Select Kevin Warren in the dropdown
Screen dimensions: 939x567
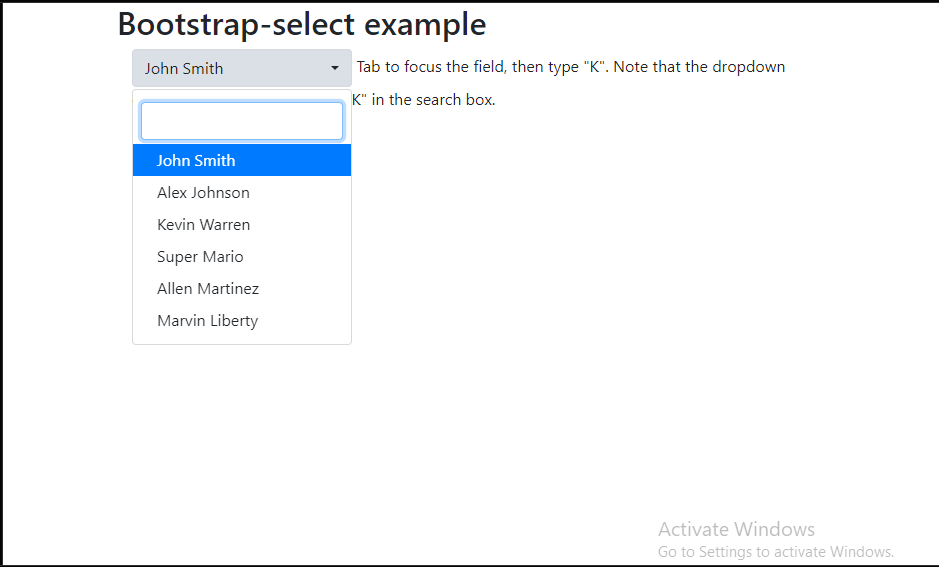[x=203, y=224]
